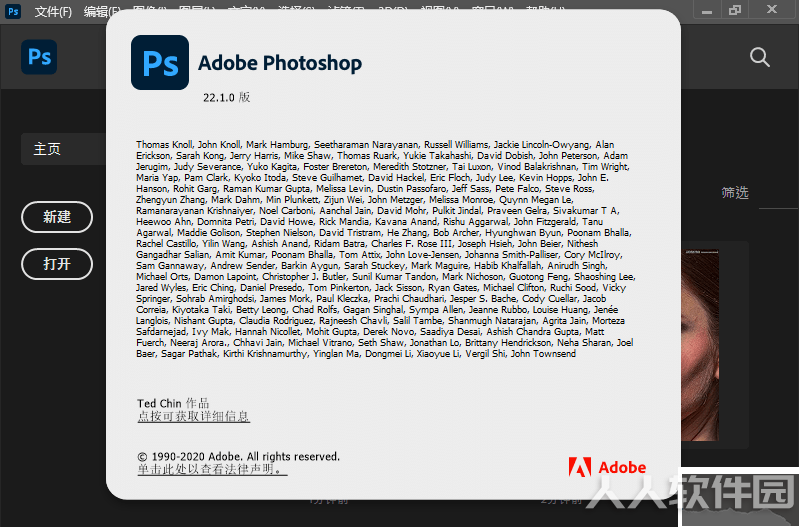Click the 新建 button
The width and height of the screenshot is (799, 527).
(x=57, y=217)
